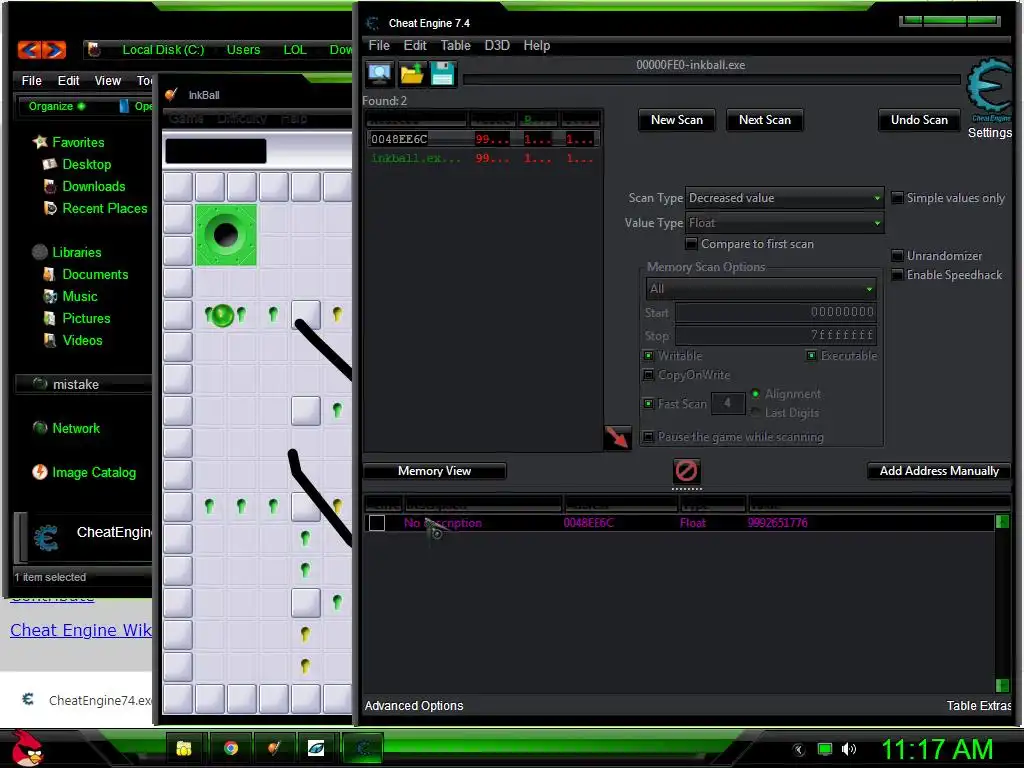Toggle the Writable checkbox
The width and height of the screenshot is (1024, 768).
[x=648, y=355]
